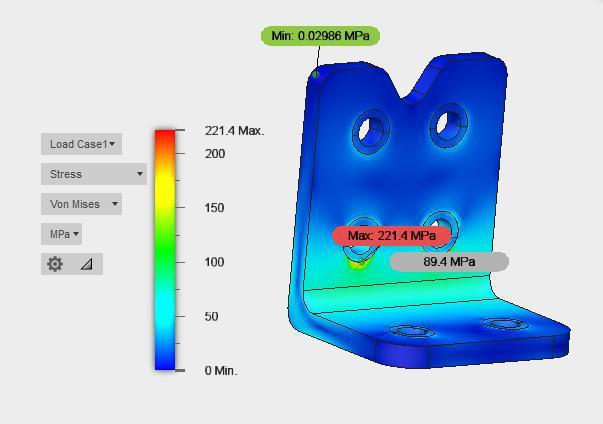Open the Stress result type dropdown

(x=94, y=174)
